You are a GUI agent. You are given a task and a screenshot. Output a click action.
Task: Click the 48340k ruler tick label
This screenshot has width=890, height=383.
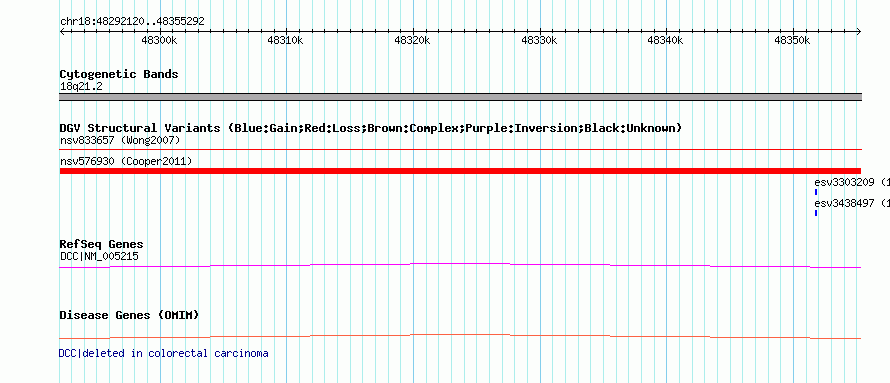click(x=666, y=41)
